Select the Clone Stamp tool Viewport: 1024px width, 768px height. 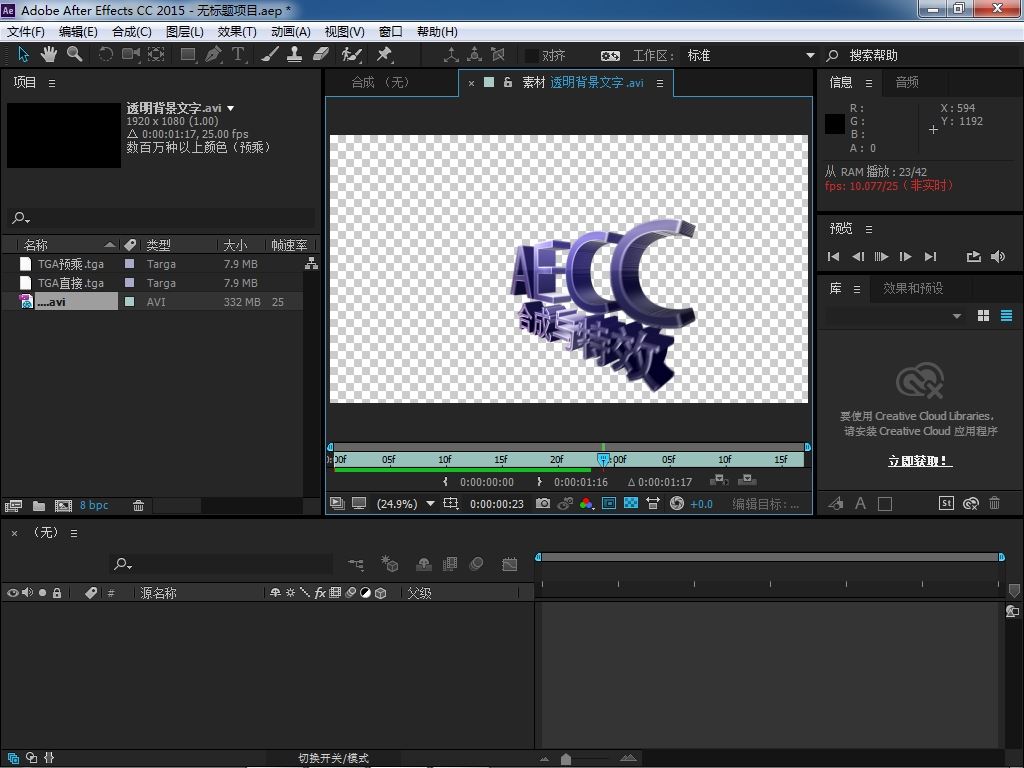tap(295, 55)
